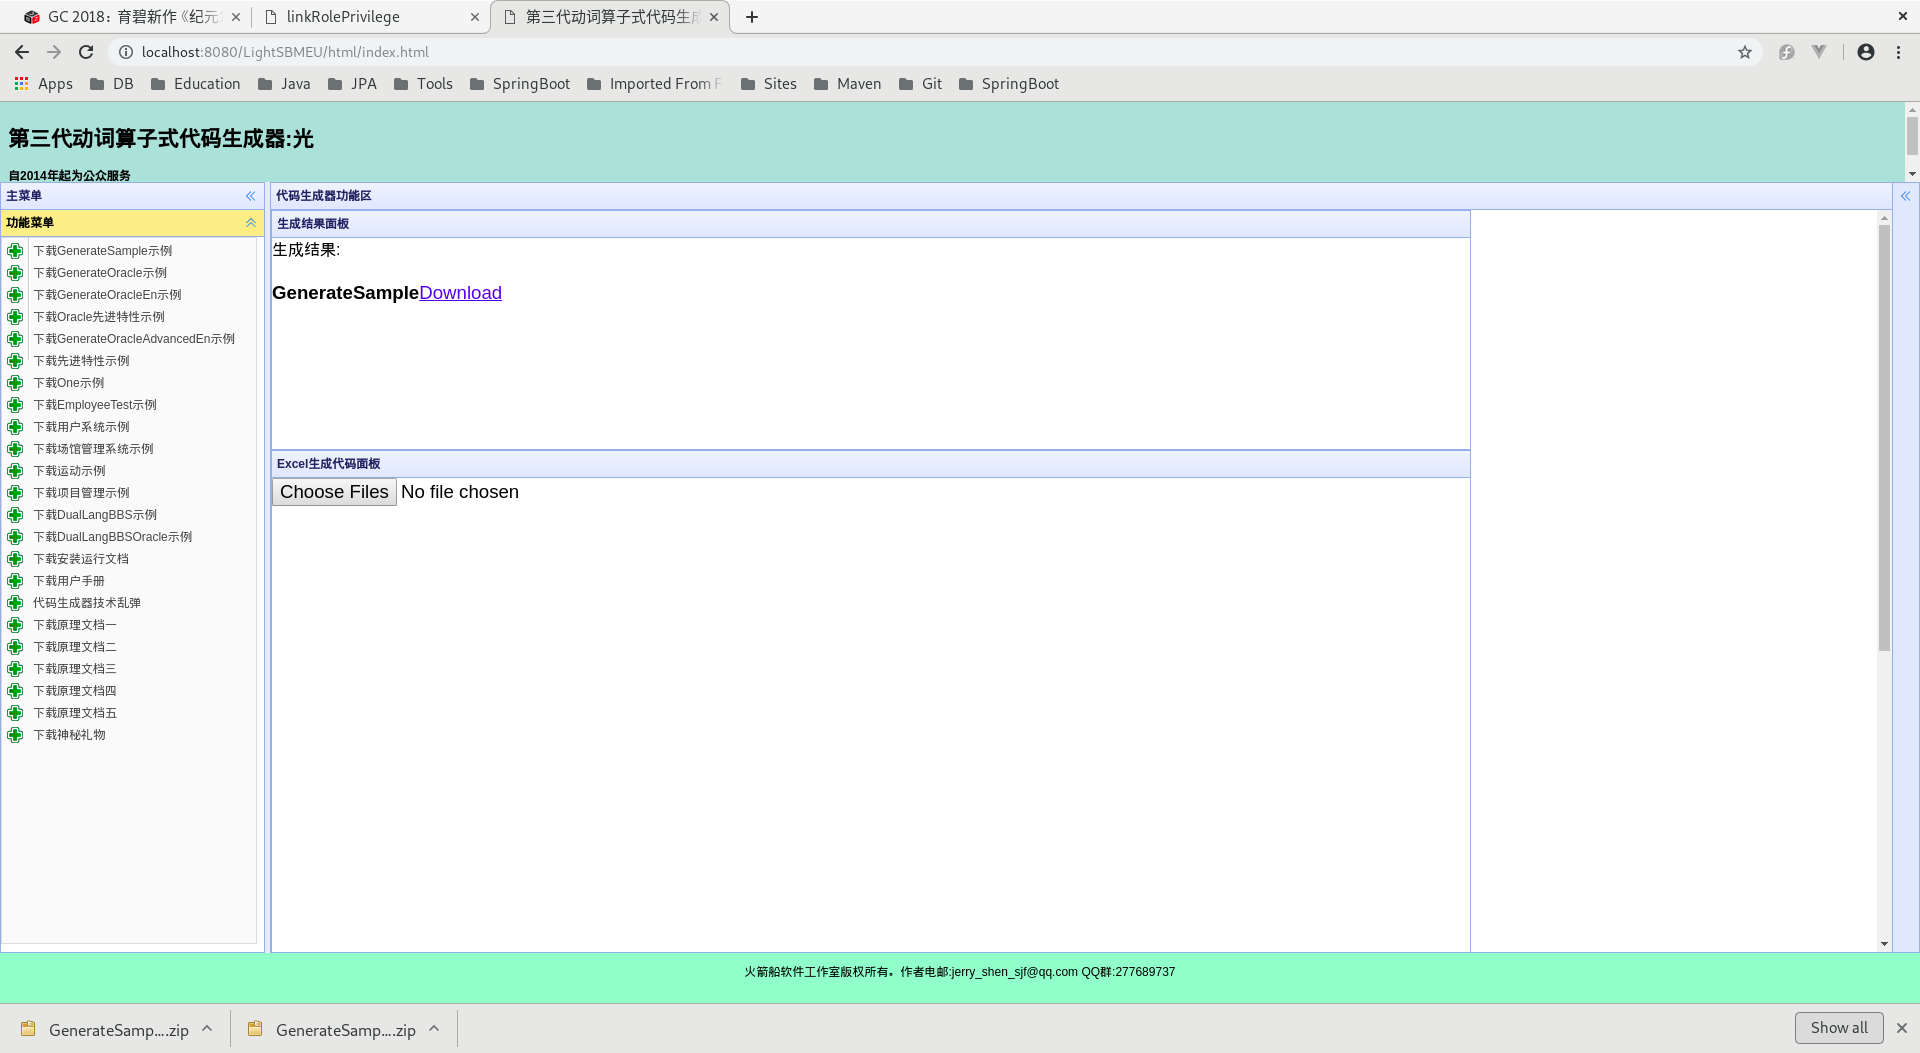This screenshot has width=1920, height=1053.
Task: Click the green plus icon beside 下载原理文档一
Action: [x=15, y=625]
